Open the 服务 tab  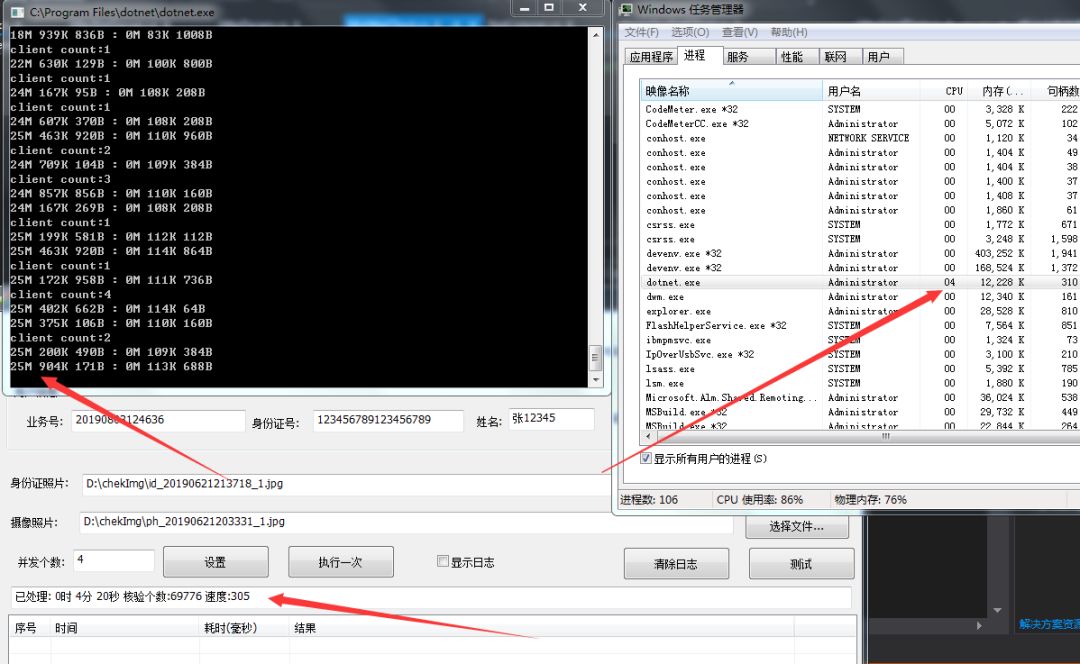737,57
